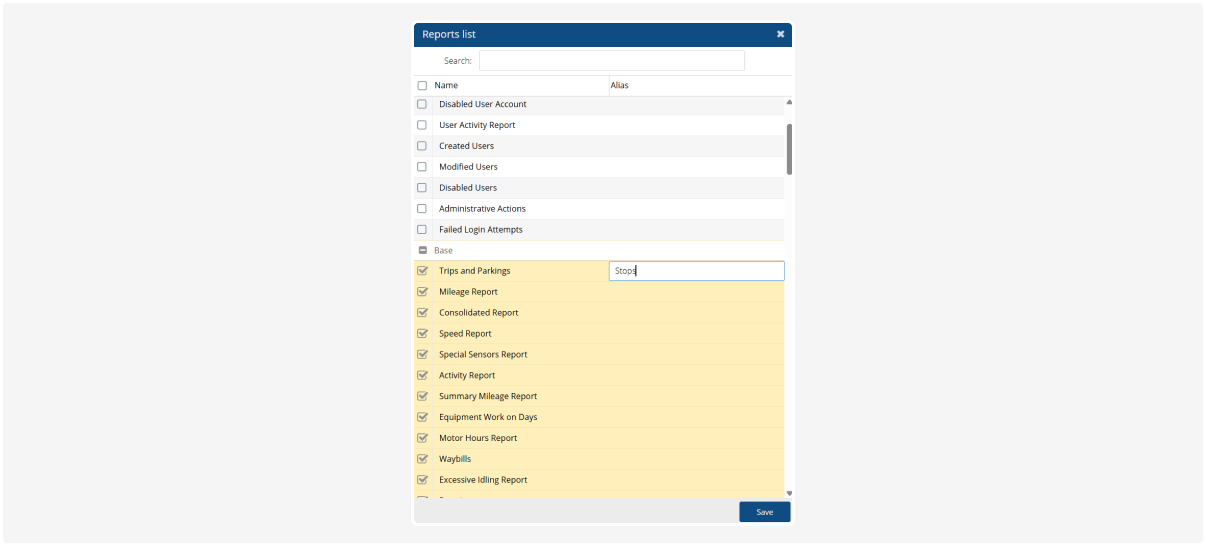Uncheck the Waybills report checkbox
This screenshot has width=1206, height=546.
click(422, 459)
